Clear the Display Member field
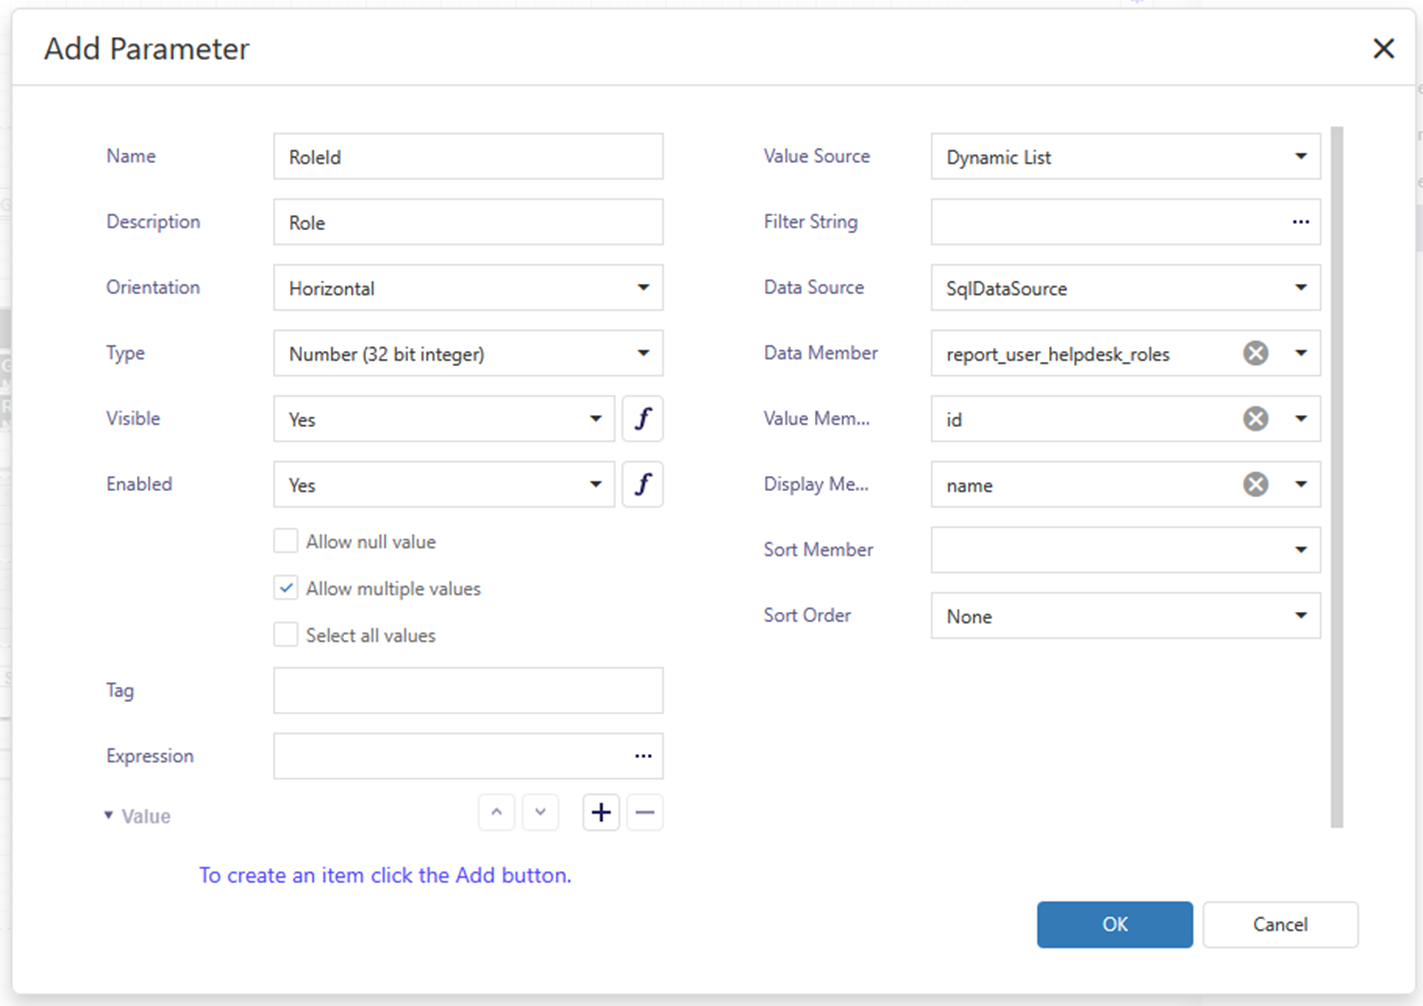This screenshot has width=1423, height=1006. (1255, 485)
